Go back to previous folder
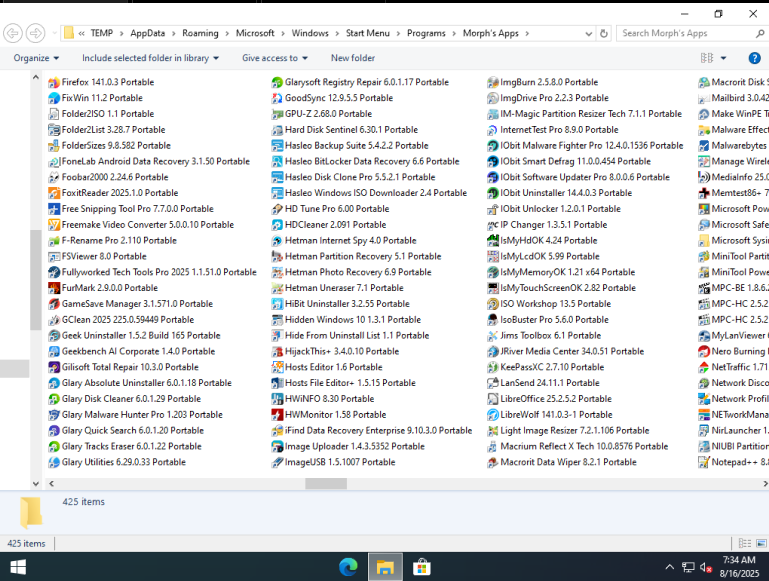The height and width of the screenshot is (581, 769). pos(13,33)
